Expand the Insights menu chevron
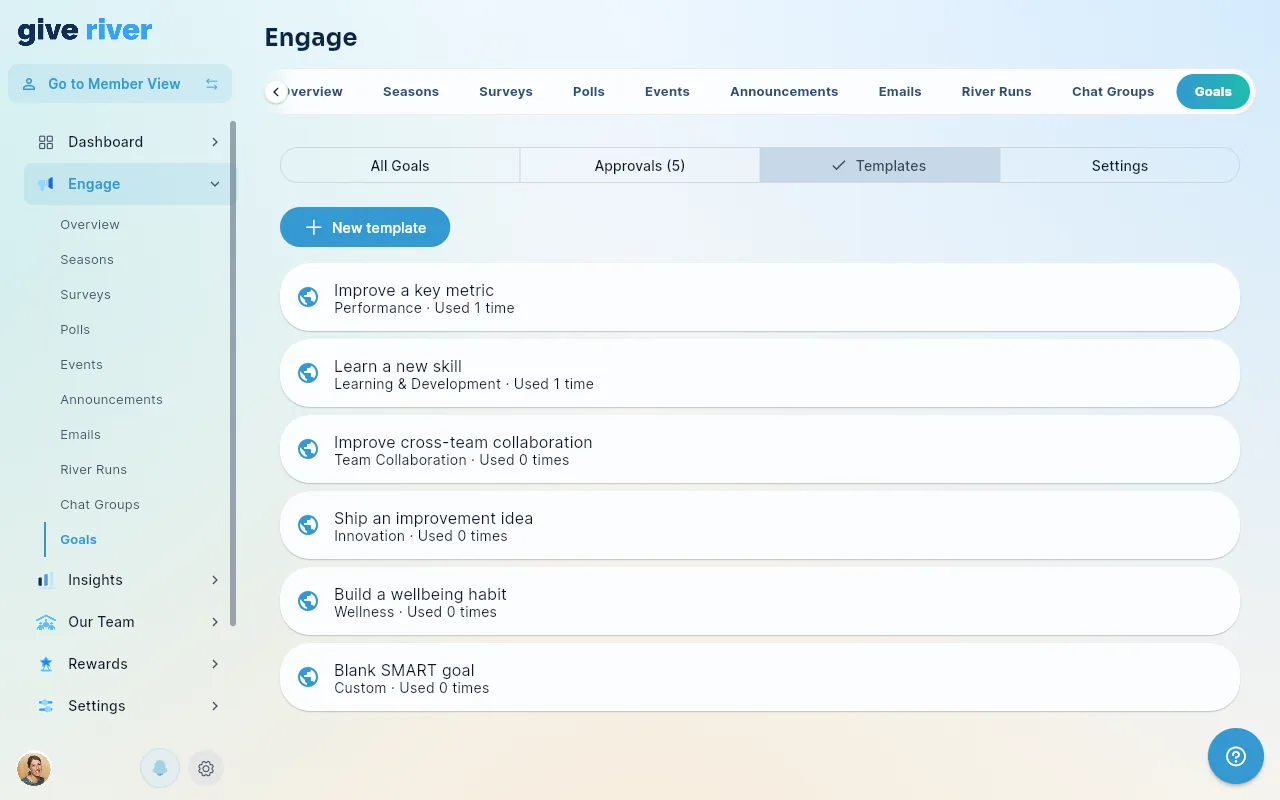This screenshot has height=800, width=1280. (x=215, y=580)
